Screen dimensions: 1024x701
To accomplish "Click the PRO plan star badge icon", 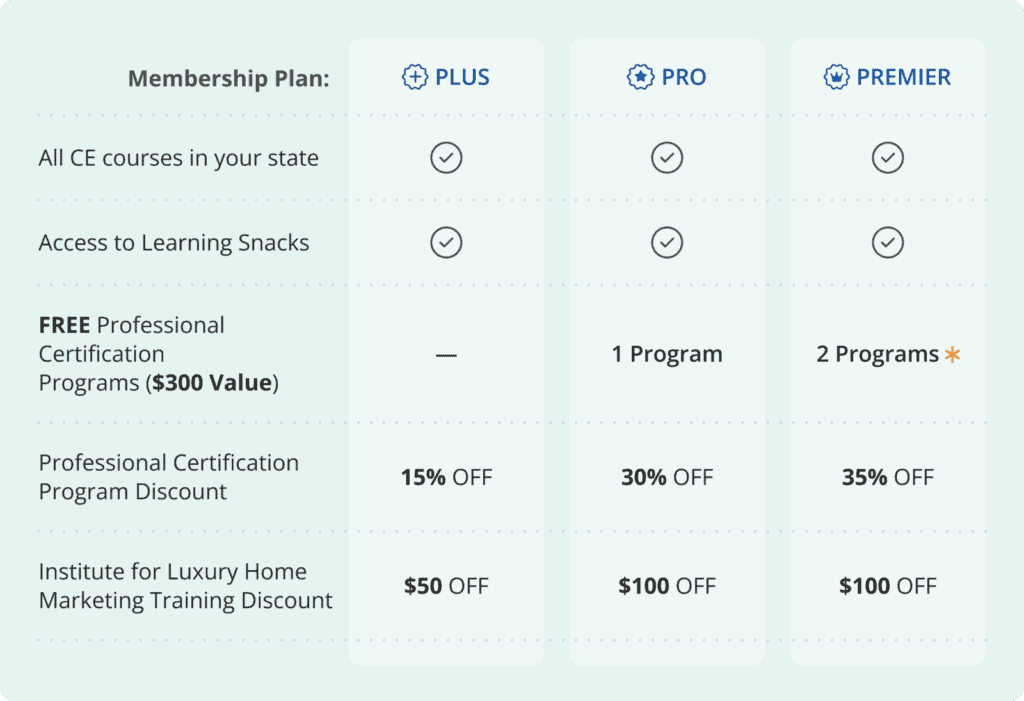I will click(640, 77).
